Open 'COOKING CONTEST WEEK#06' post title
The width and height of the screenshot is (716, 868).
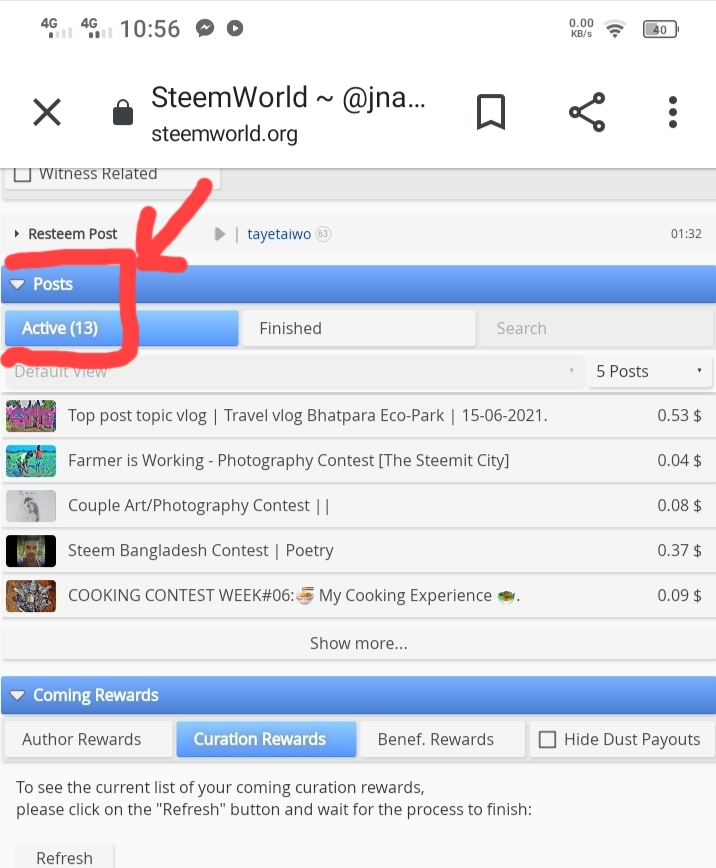pyautogui.click(x=293, y=596)
